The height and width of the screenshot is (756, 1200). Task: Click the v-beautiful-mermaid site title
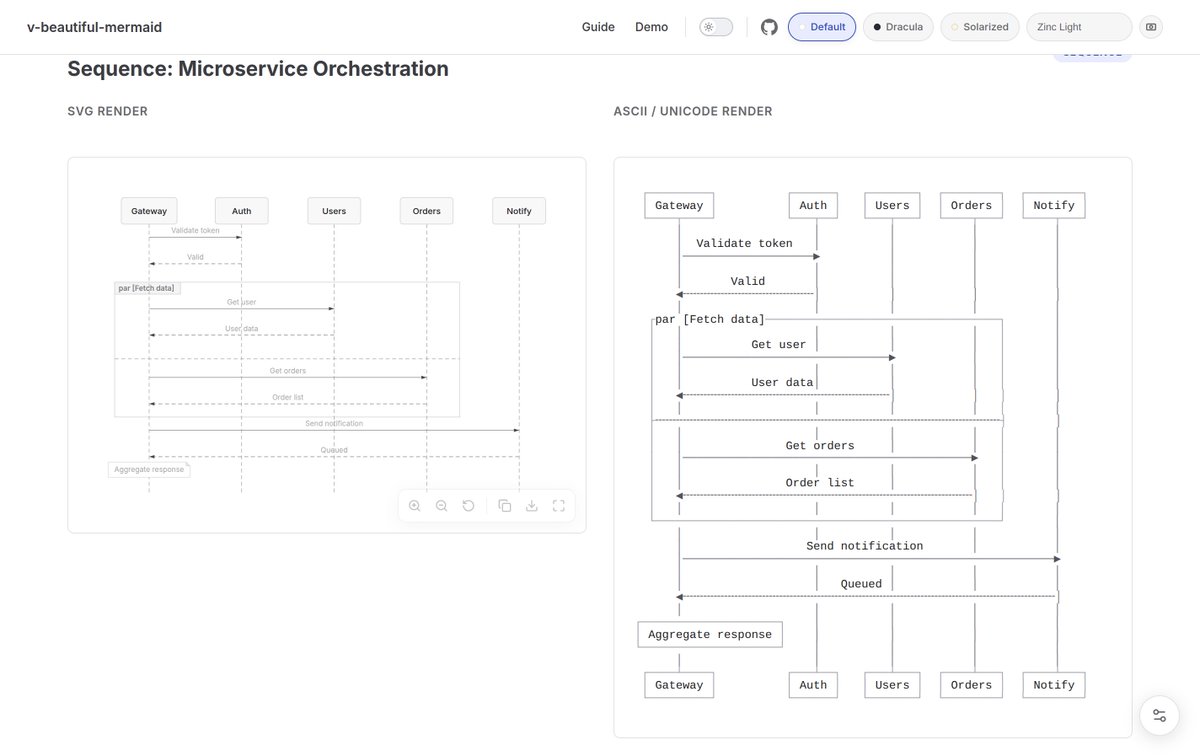pyautogui.click(x=94, y=27)
